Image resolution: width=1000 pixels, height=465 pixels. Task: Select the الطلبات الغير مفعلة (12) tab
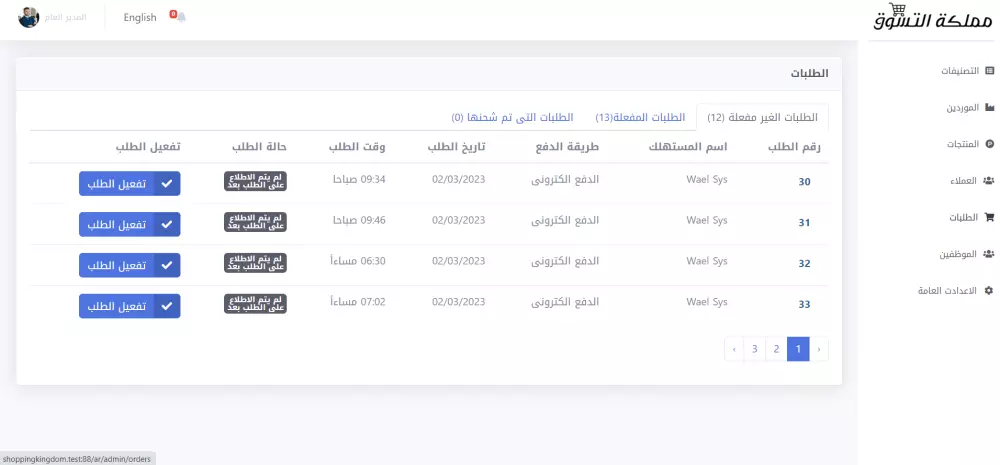762,117
